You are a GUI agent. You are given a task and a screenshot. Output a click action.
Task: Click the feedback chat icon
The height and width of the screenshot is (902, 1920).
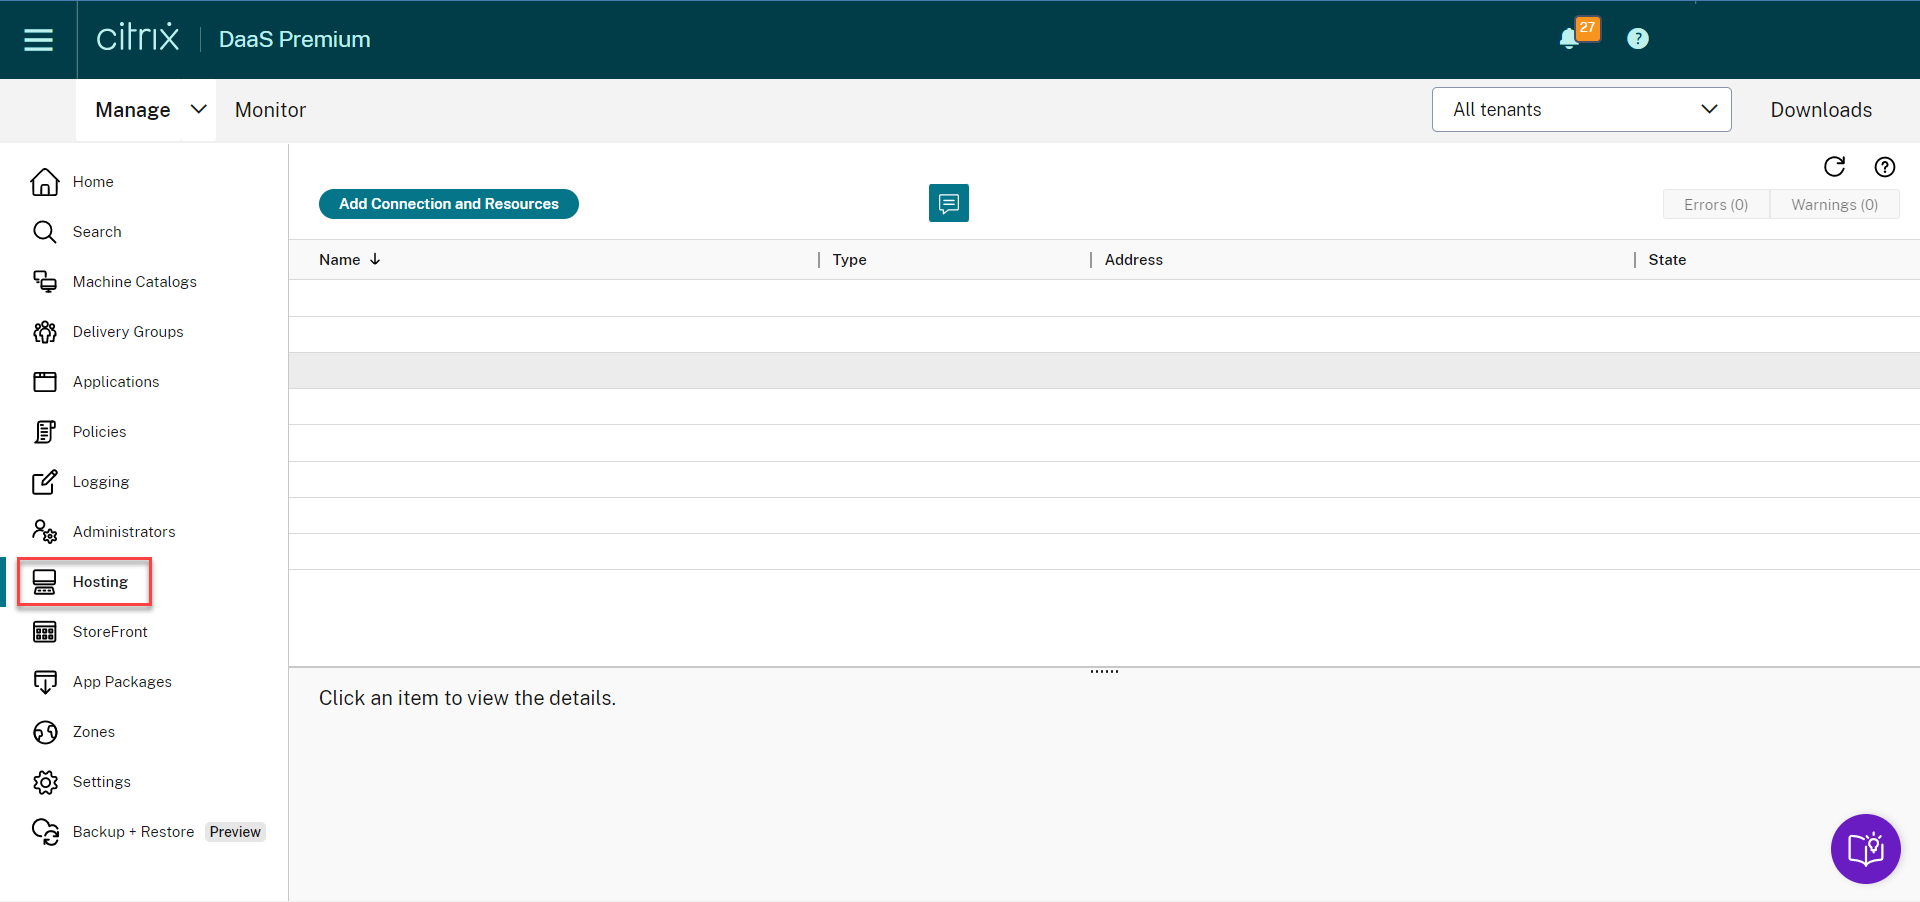(948, 203)
